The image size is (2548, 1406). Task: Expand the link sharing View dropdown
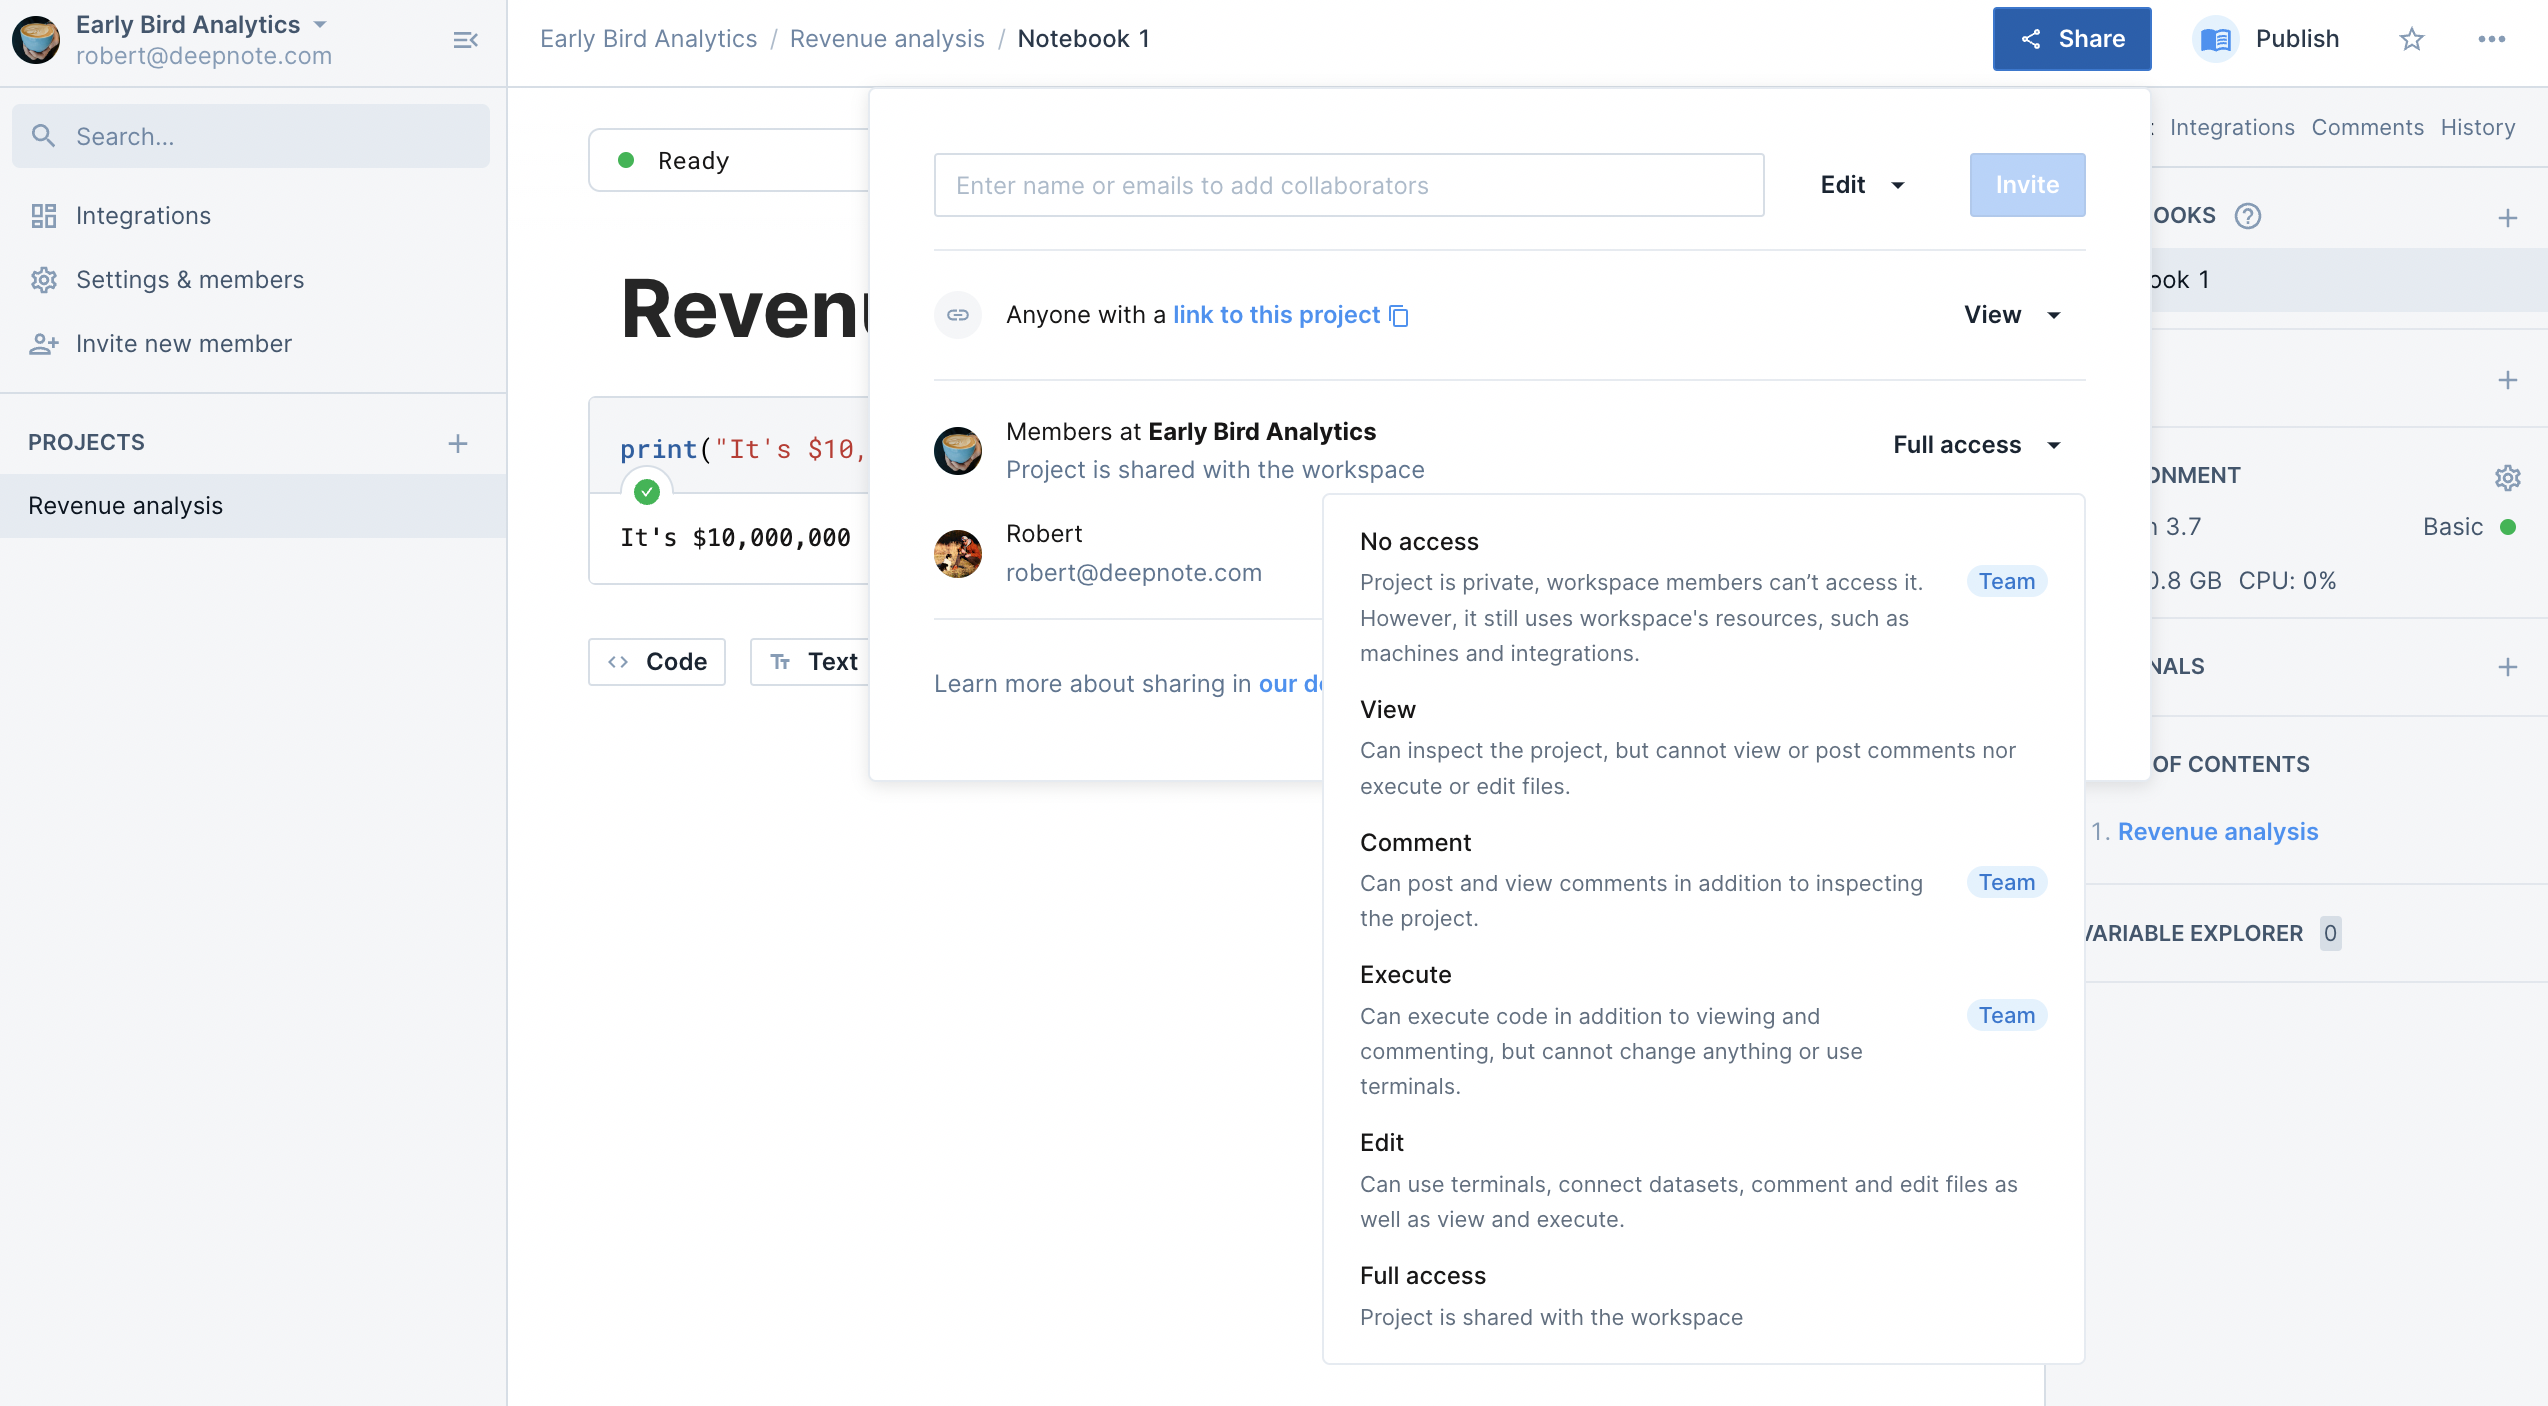coord(2012,315)
